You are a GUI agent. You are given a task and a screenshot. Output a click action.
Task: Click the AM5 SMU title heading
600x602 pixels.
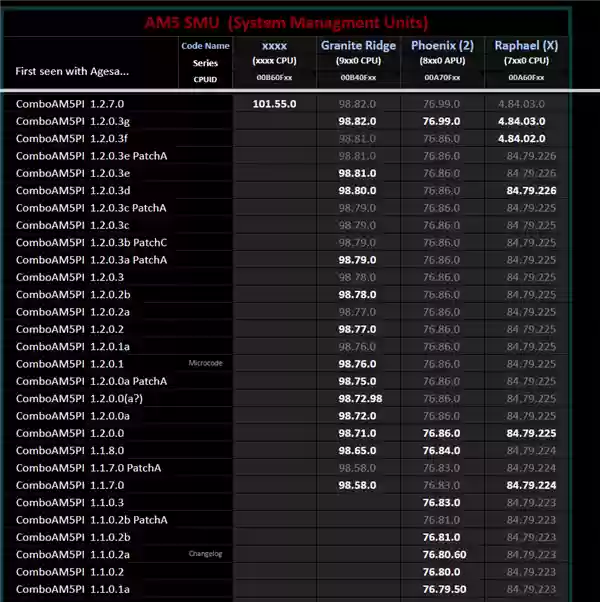click(300, 22)
